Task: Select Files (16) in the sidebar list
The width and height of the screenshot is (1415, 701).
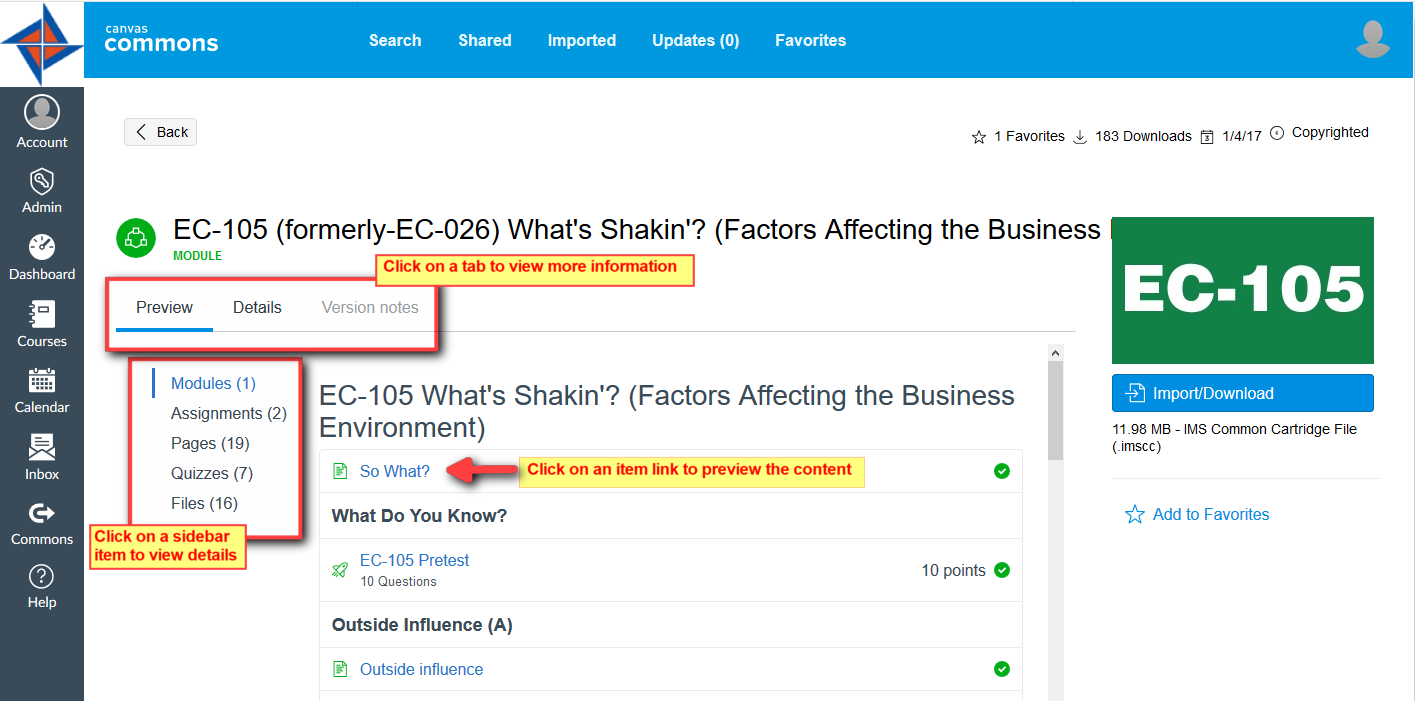Action: (x=204, y=503)
